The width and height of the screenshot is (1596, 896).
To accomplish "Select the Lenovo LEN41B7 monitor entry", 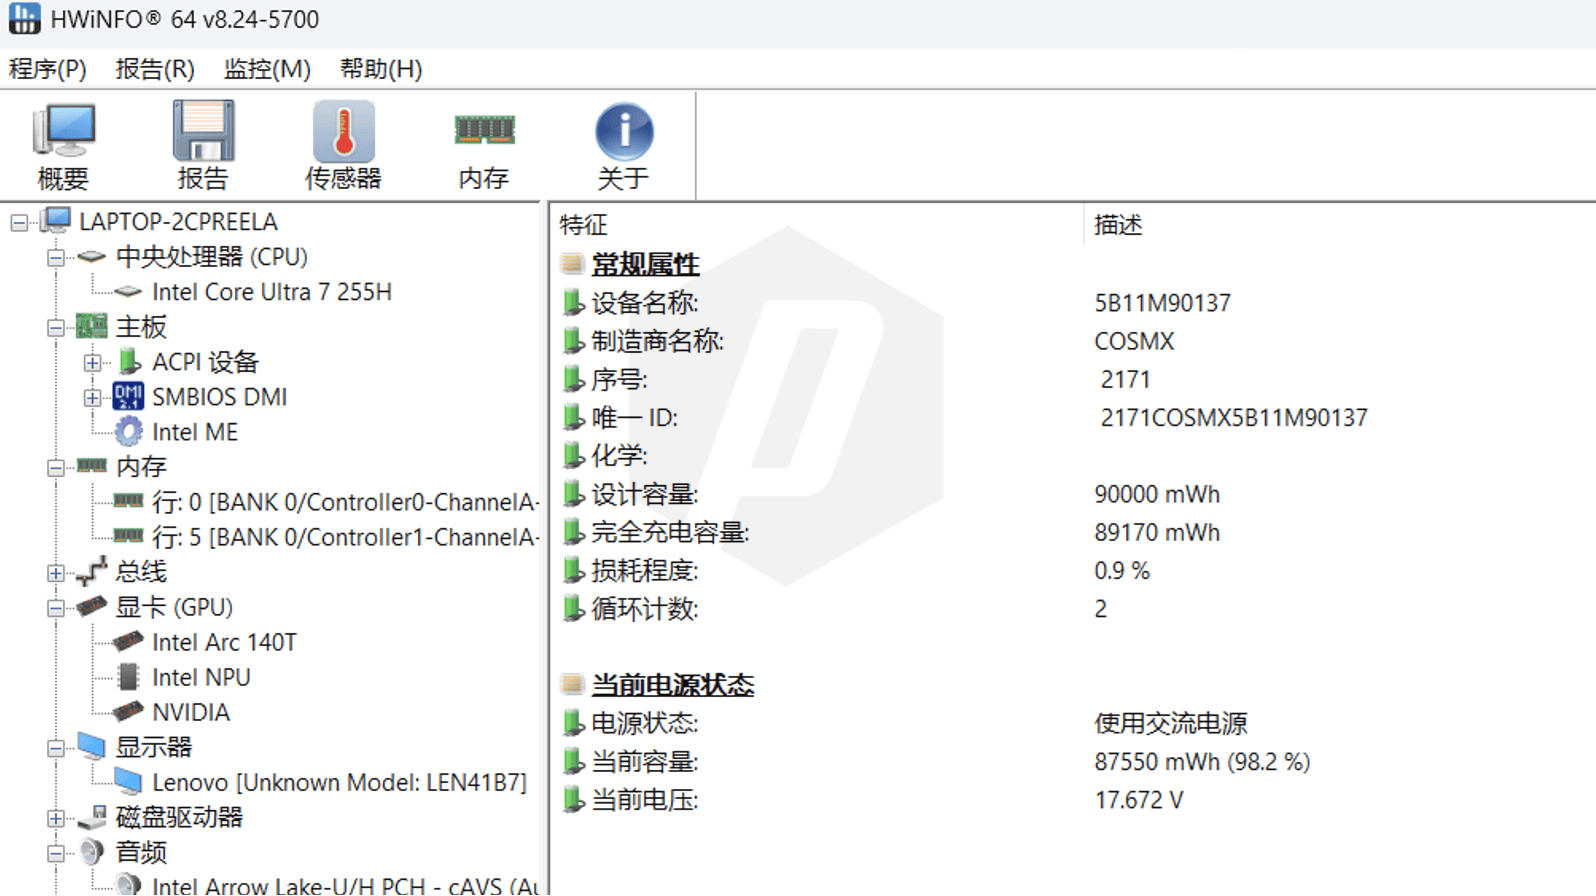I will pos(338,782).
